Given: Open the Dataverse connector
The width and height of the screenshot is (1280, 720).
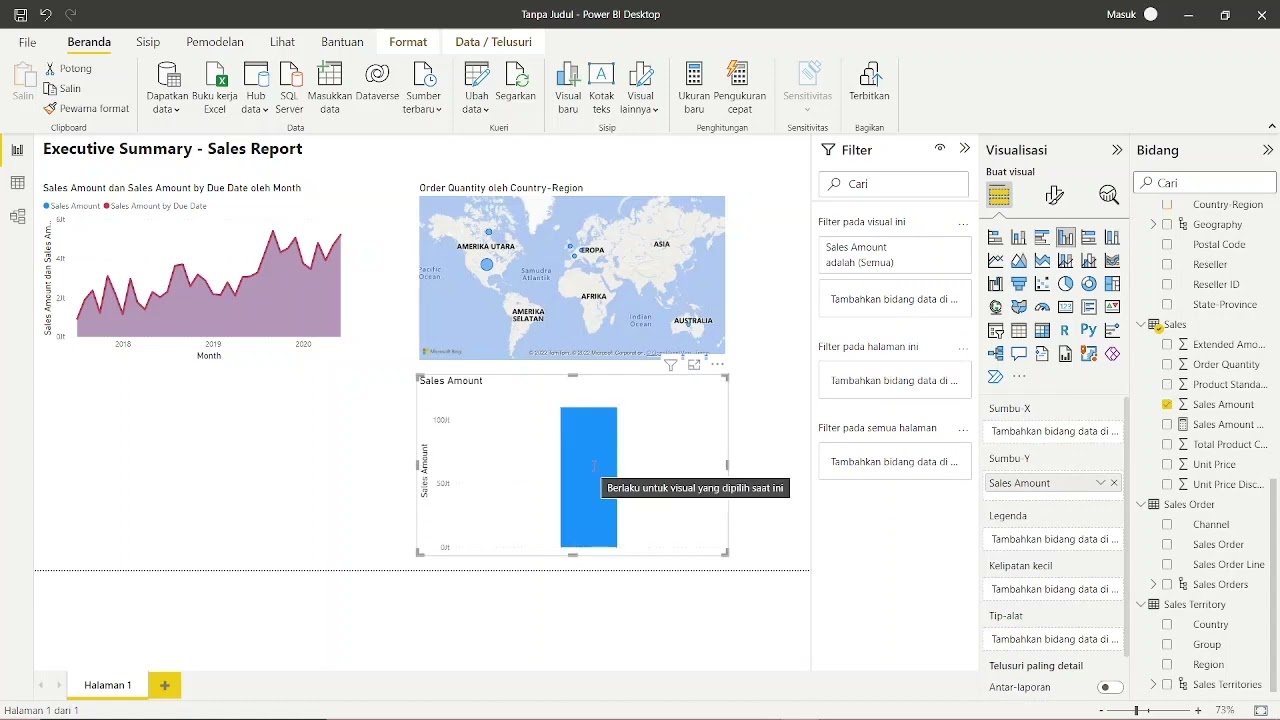Looking at the screenshot, I should (x=377, y=82).
